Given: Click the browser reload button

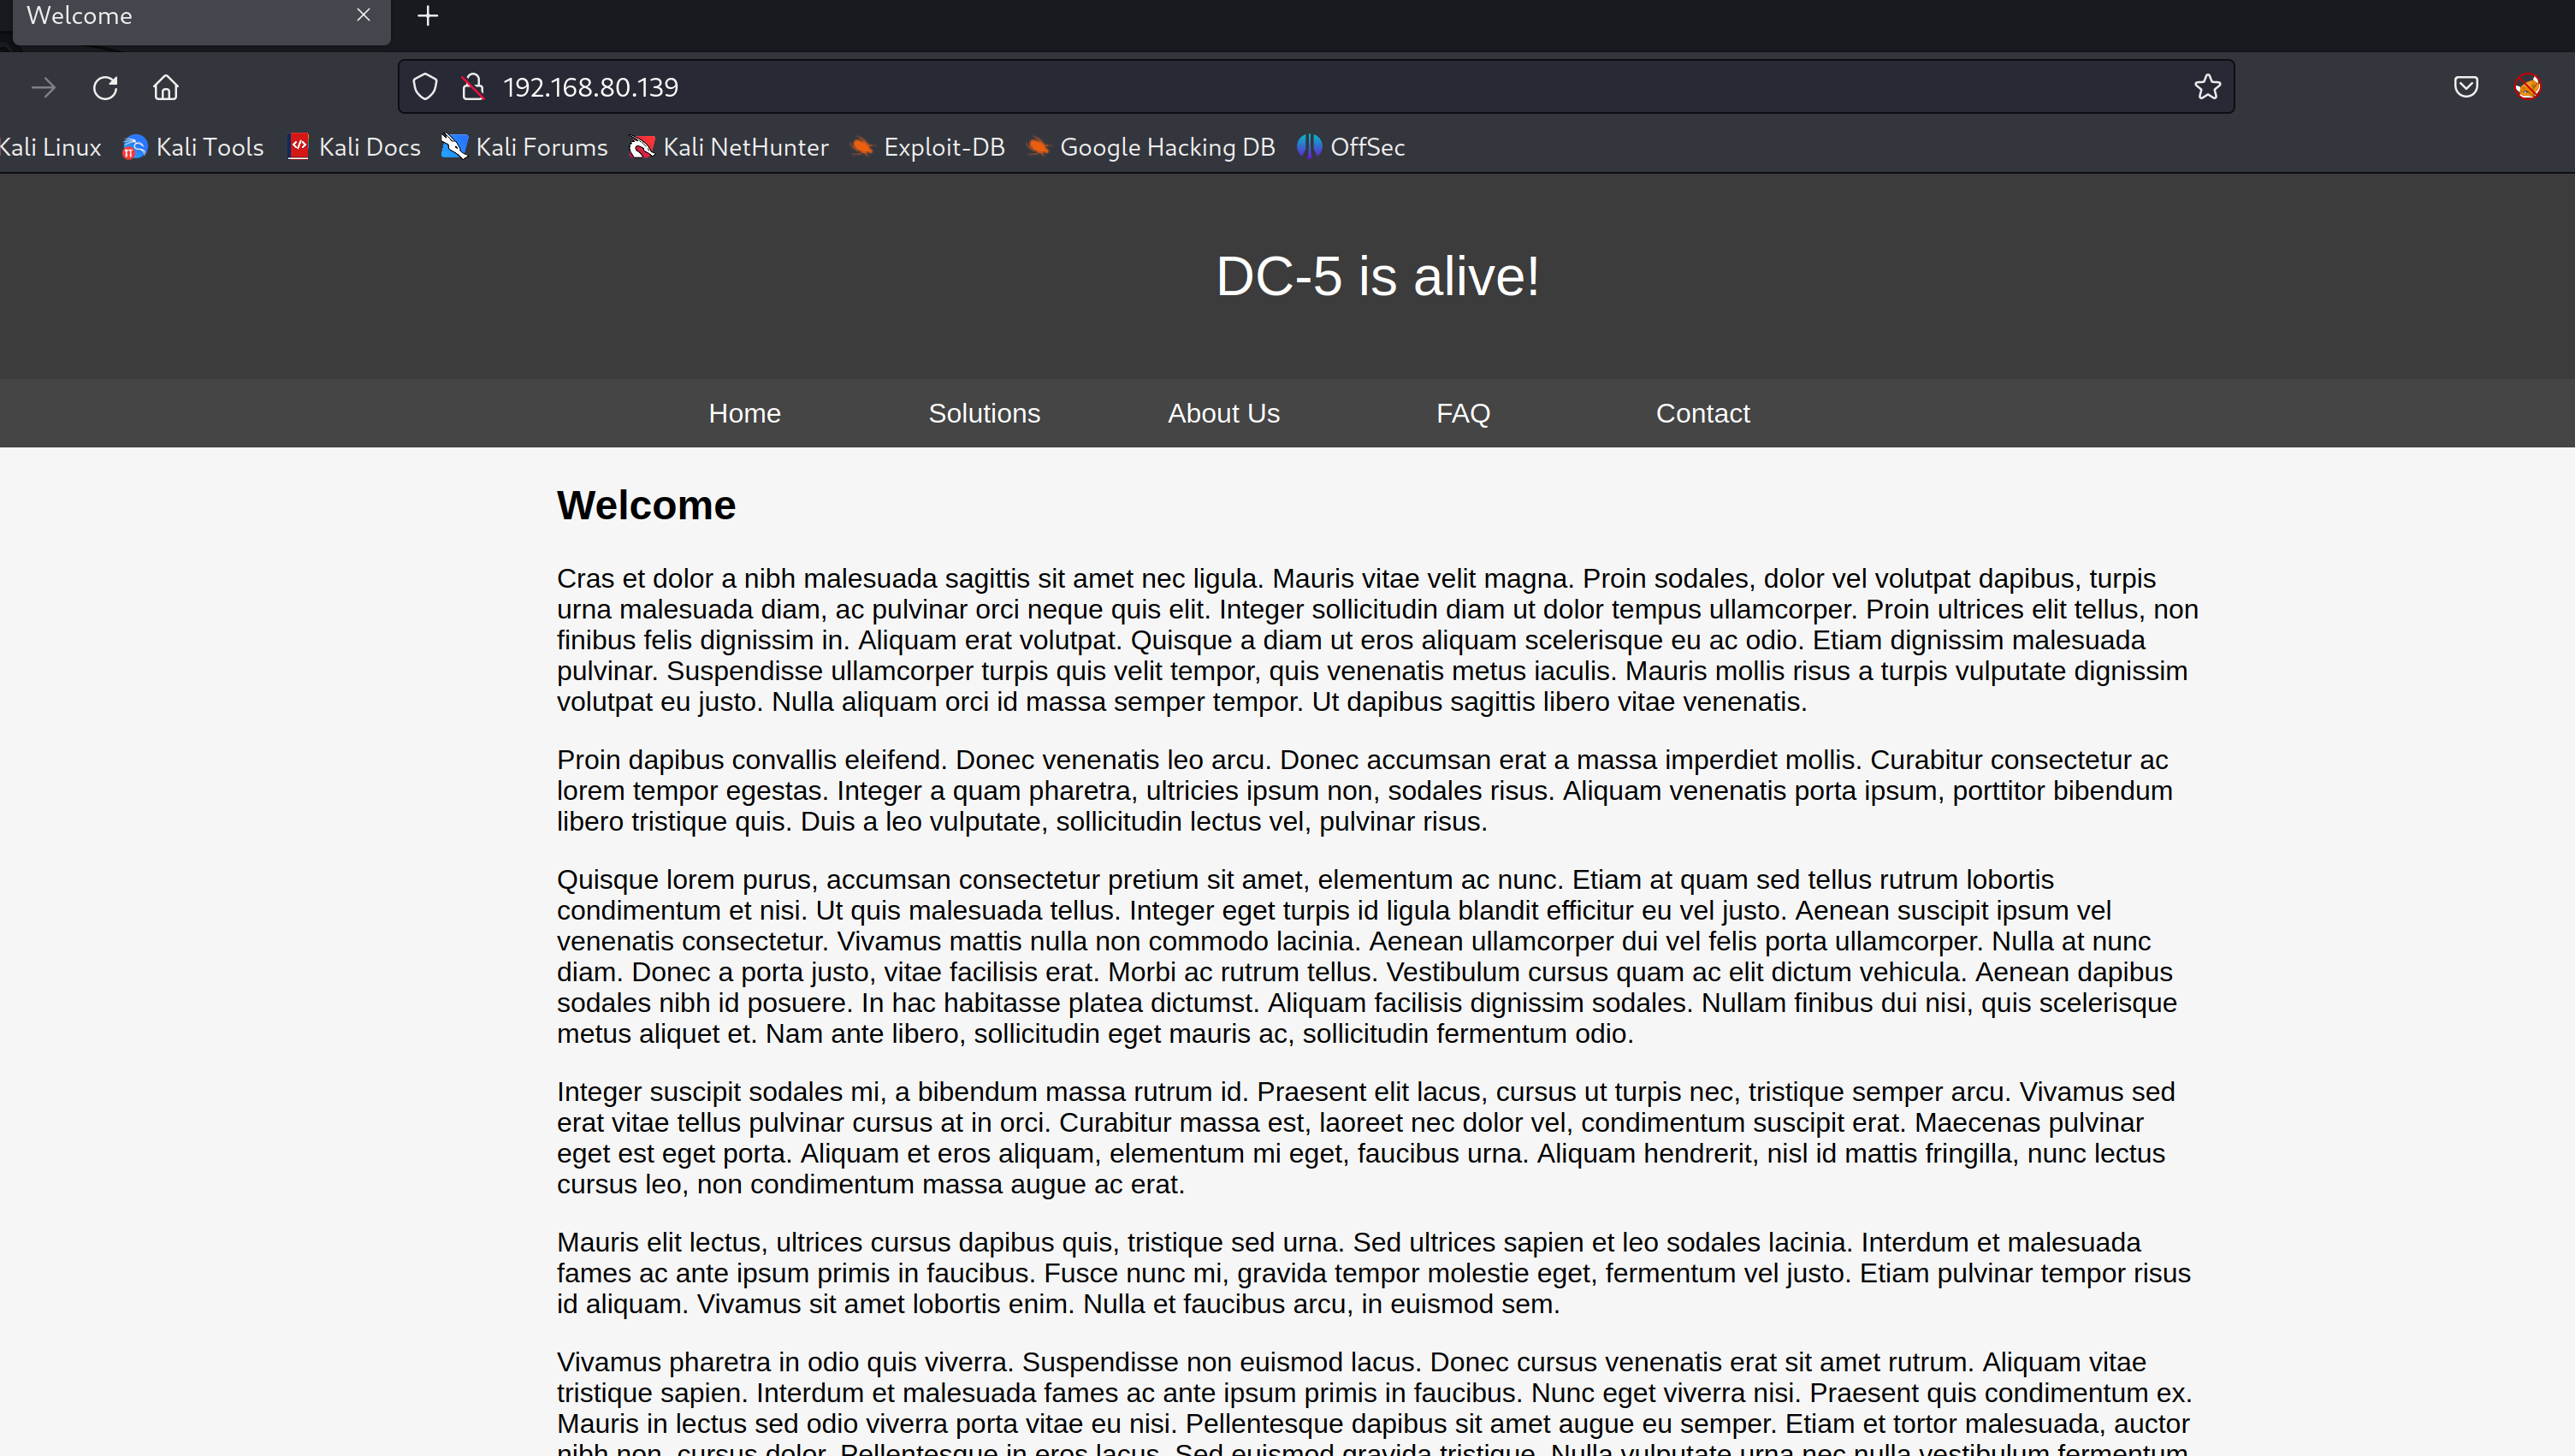Looking at the screenshot, I should (x=105, y=88).
